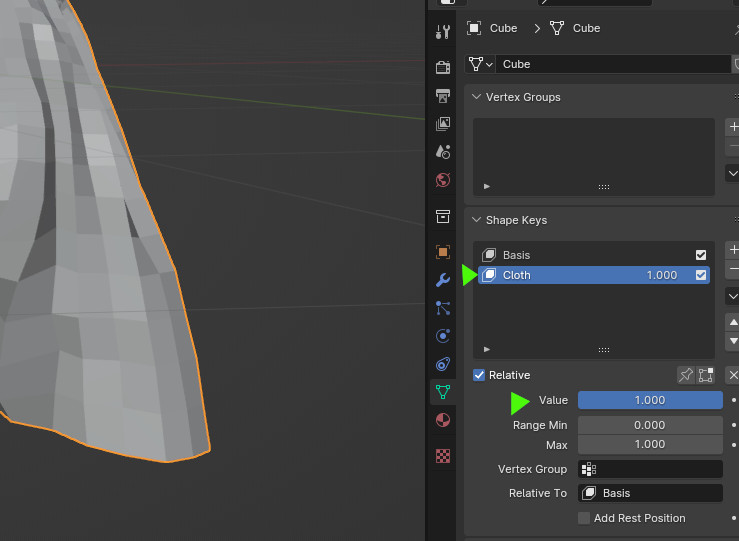The width and height of the screenshot is (739, 541).
Task: Open the Particles properties tab
Action: [x=443, y=308]
